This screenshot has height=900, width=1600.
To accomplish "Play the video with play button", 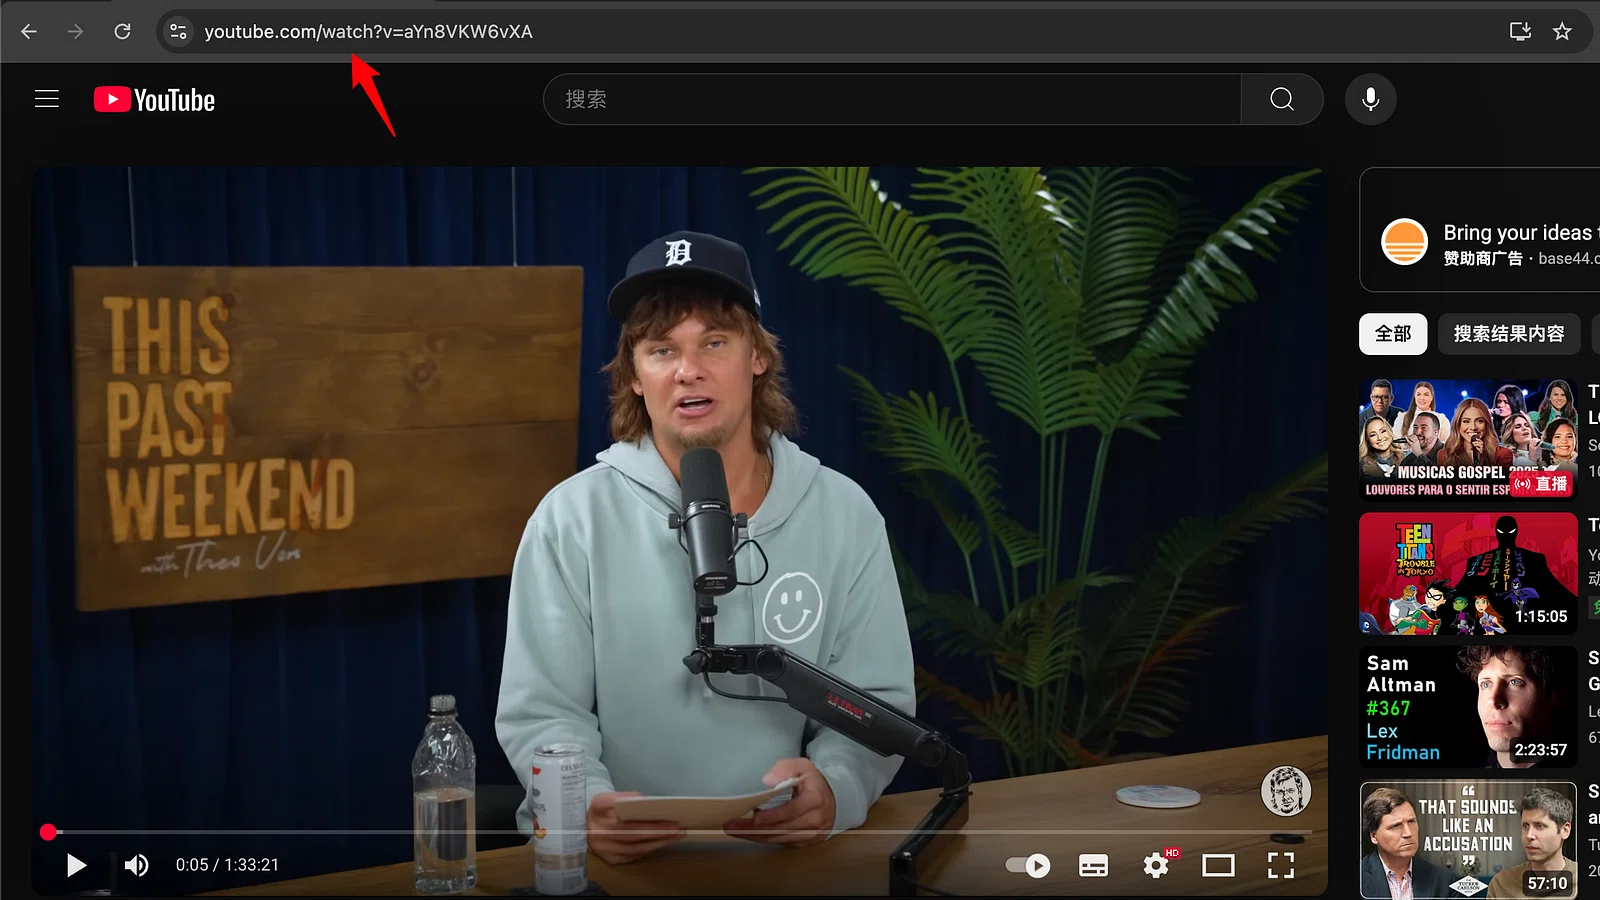I will pyautogui.click(x=76, y=865).
